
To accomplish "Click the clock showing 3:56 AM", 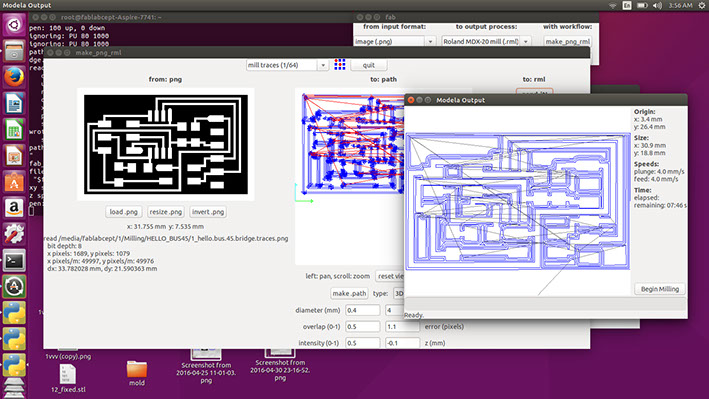I will click(680, 5).
